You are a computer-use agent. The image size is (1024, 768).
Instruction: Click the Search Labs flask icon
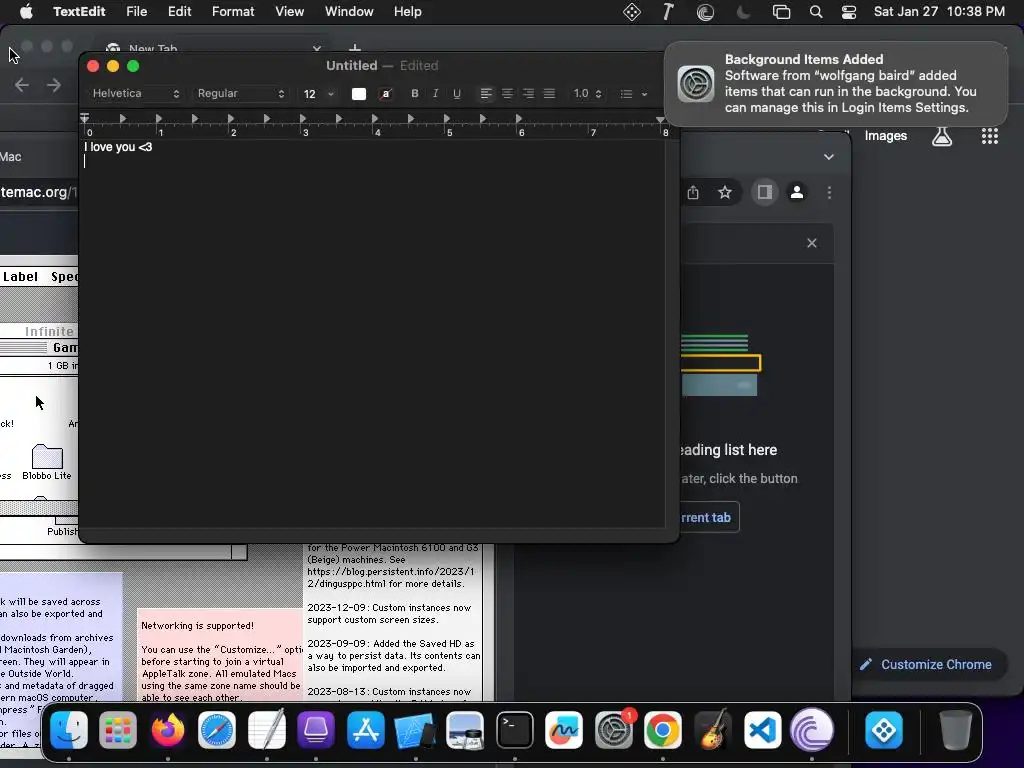point(942,136)
